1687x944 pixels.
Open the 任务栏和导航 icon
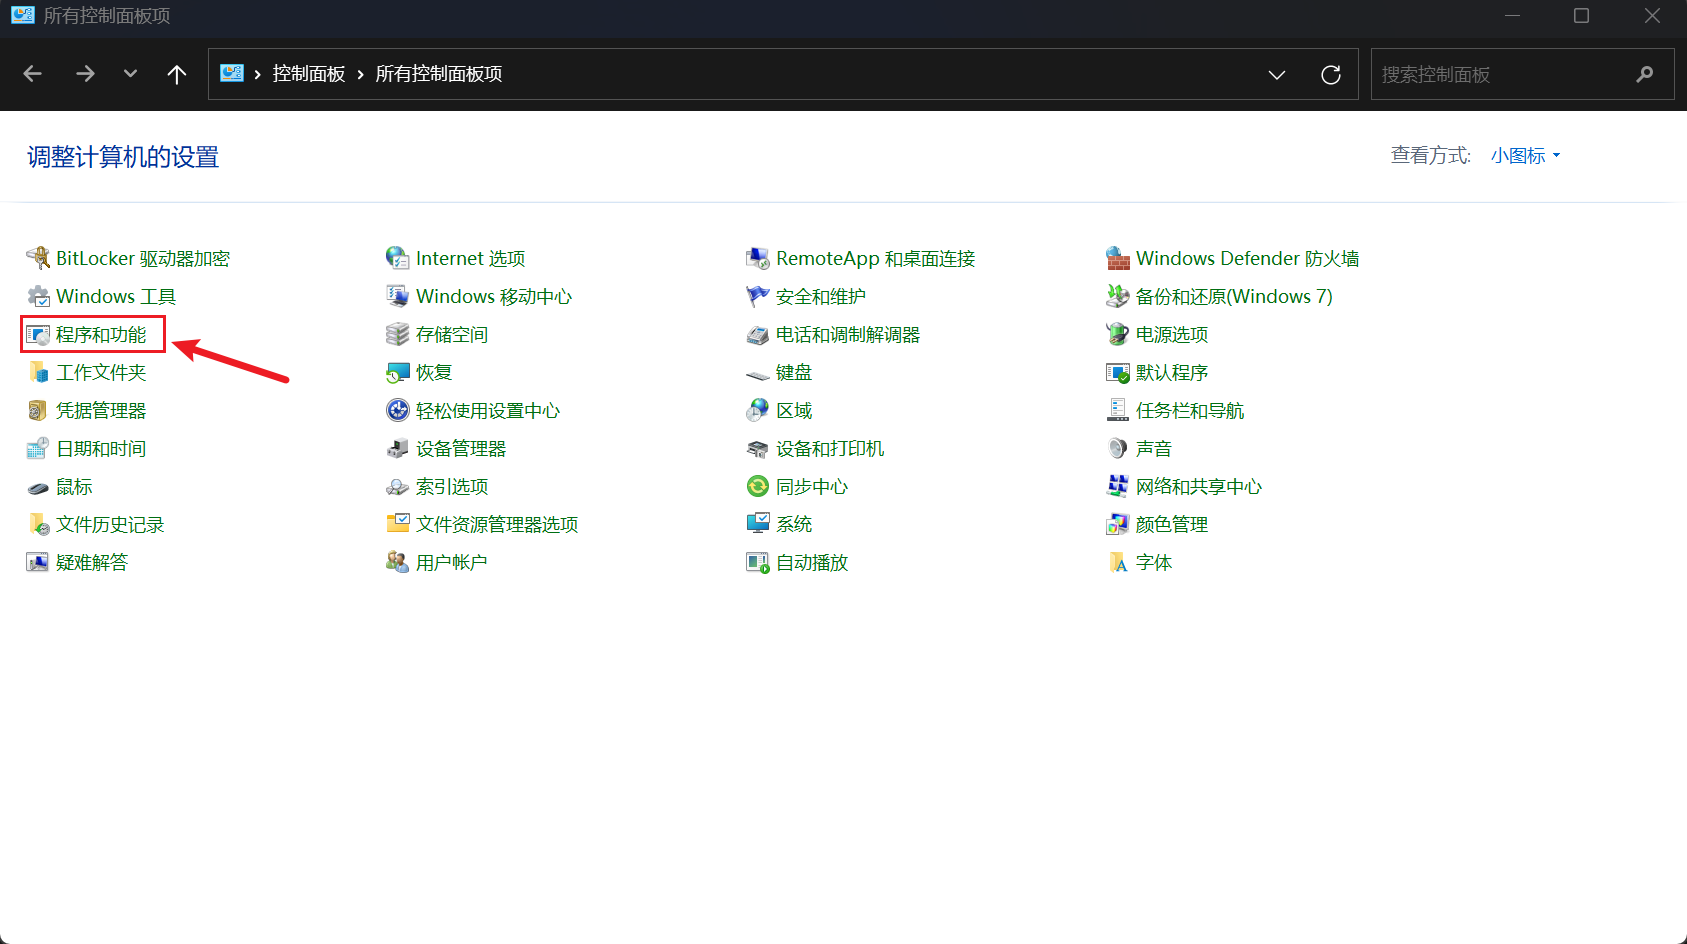tap(1118, 410)
